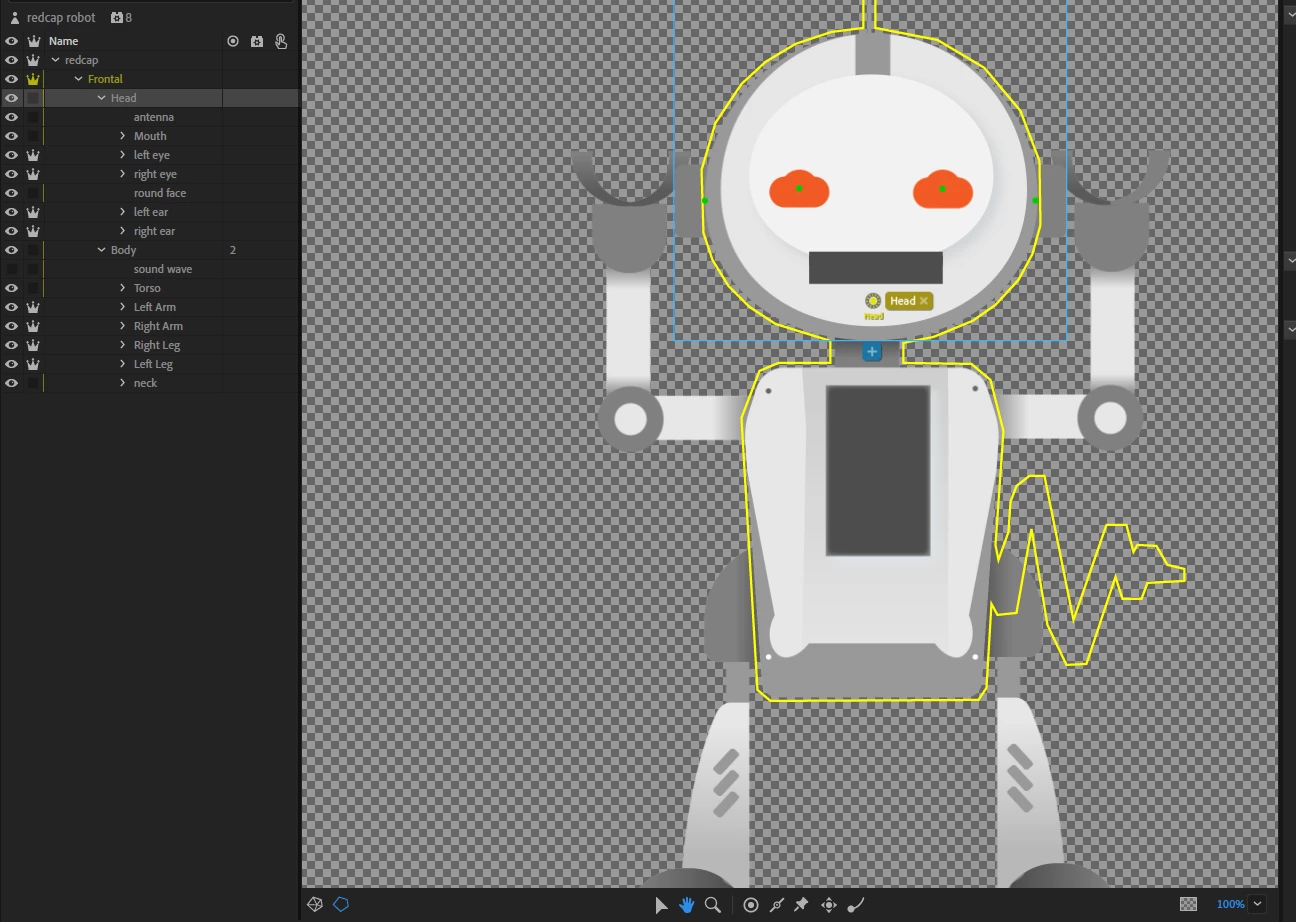Screen dimensions: 1296x922
Task: Click the draggable hand column header icon
Action: coord(281,41)
